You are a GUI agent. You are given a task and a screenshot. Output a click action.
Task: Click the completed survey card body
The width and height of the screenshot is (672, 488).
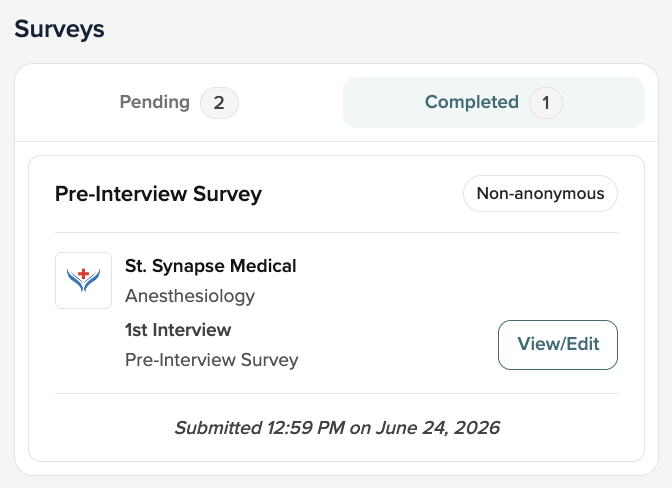(x=336, y=308)
